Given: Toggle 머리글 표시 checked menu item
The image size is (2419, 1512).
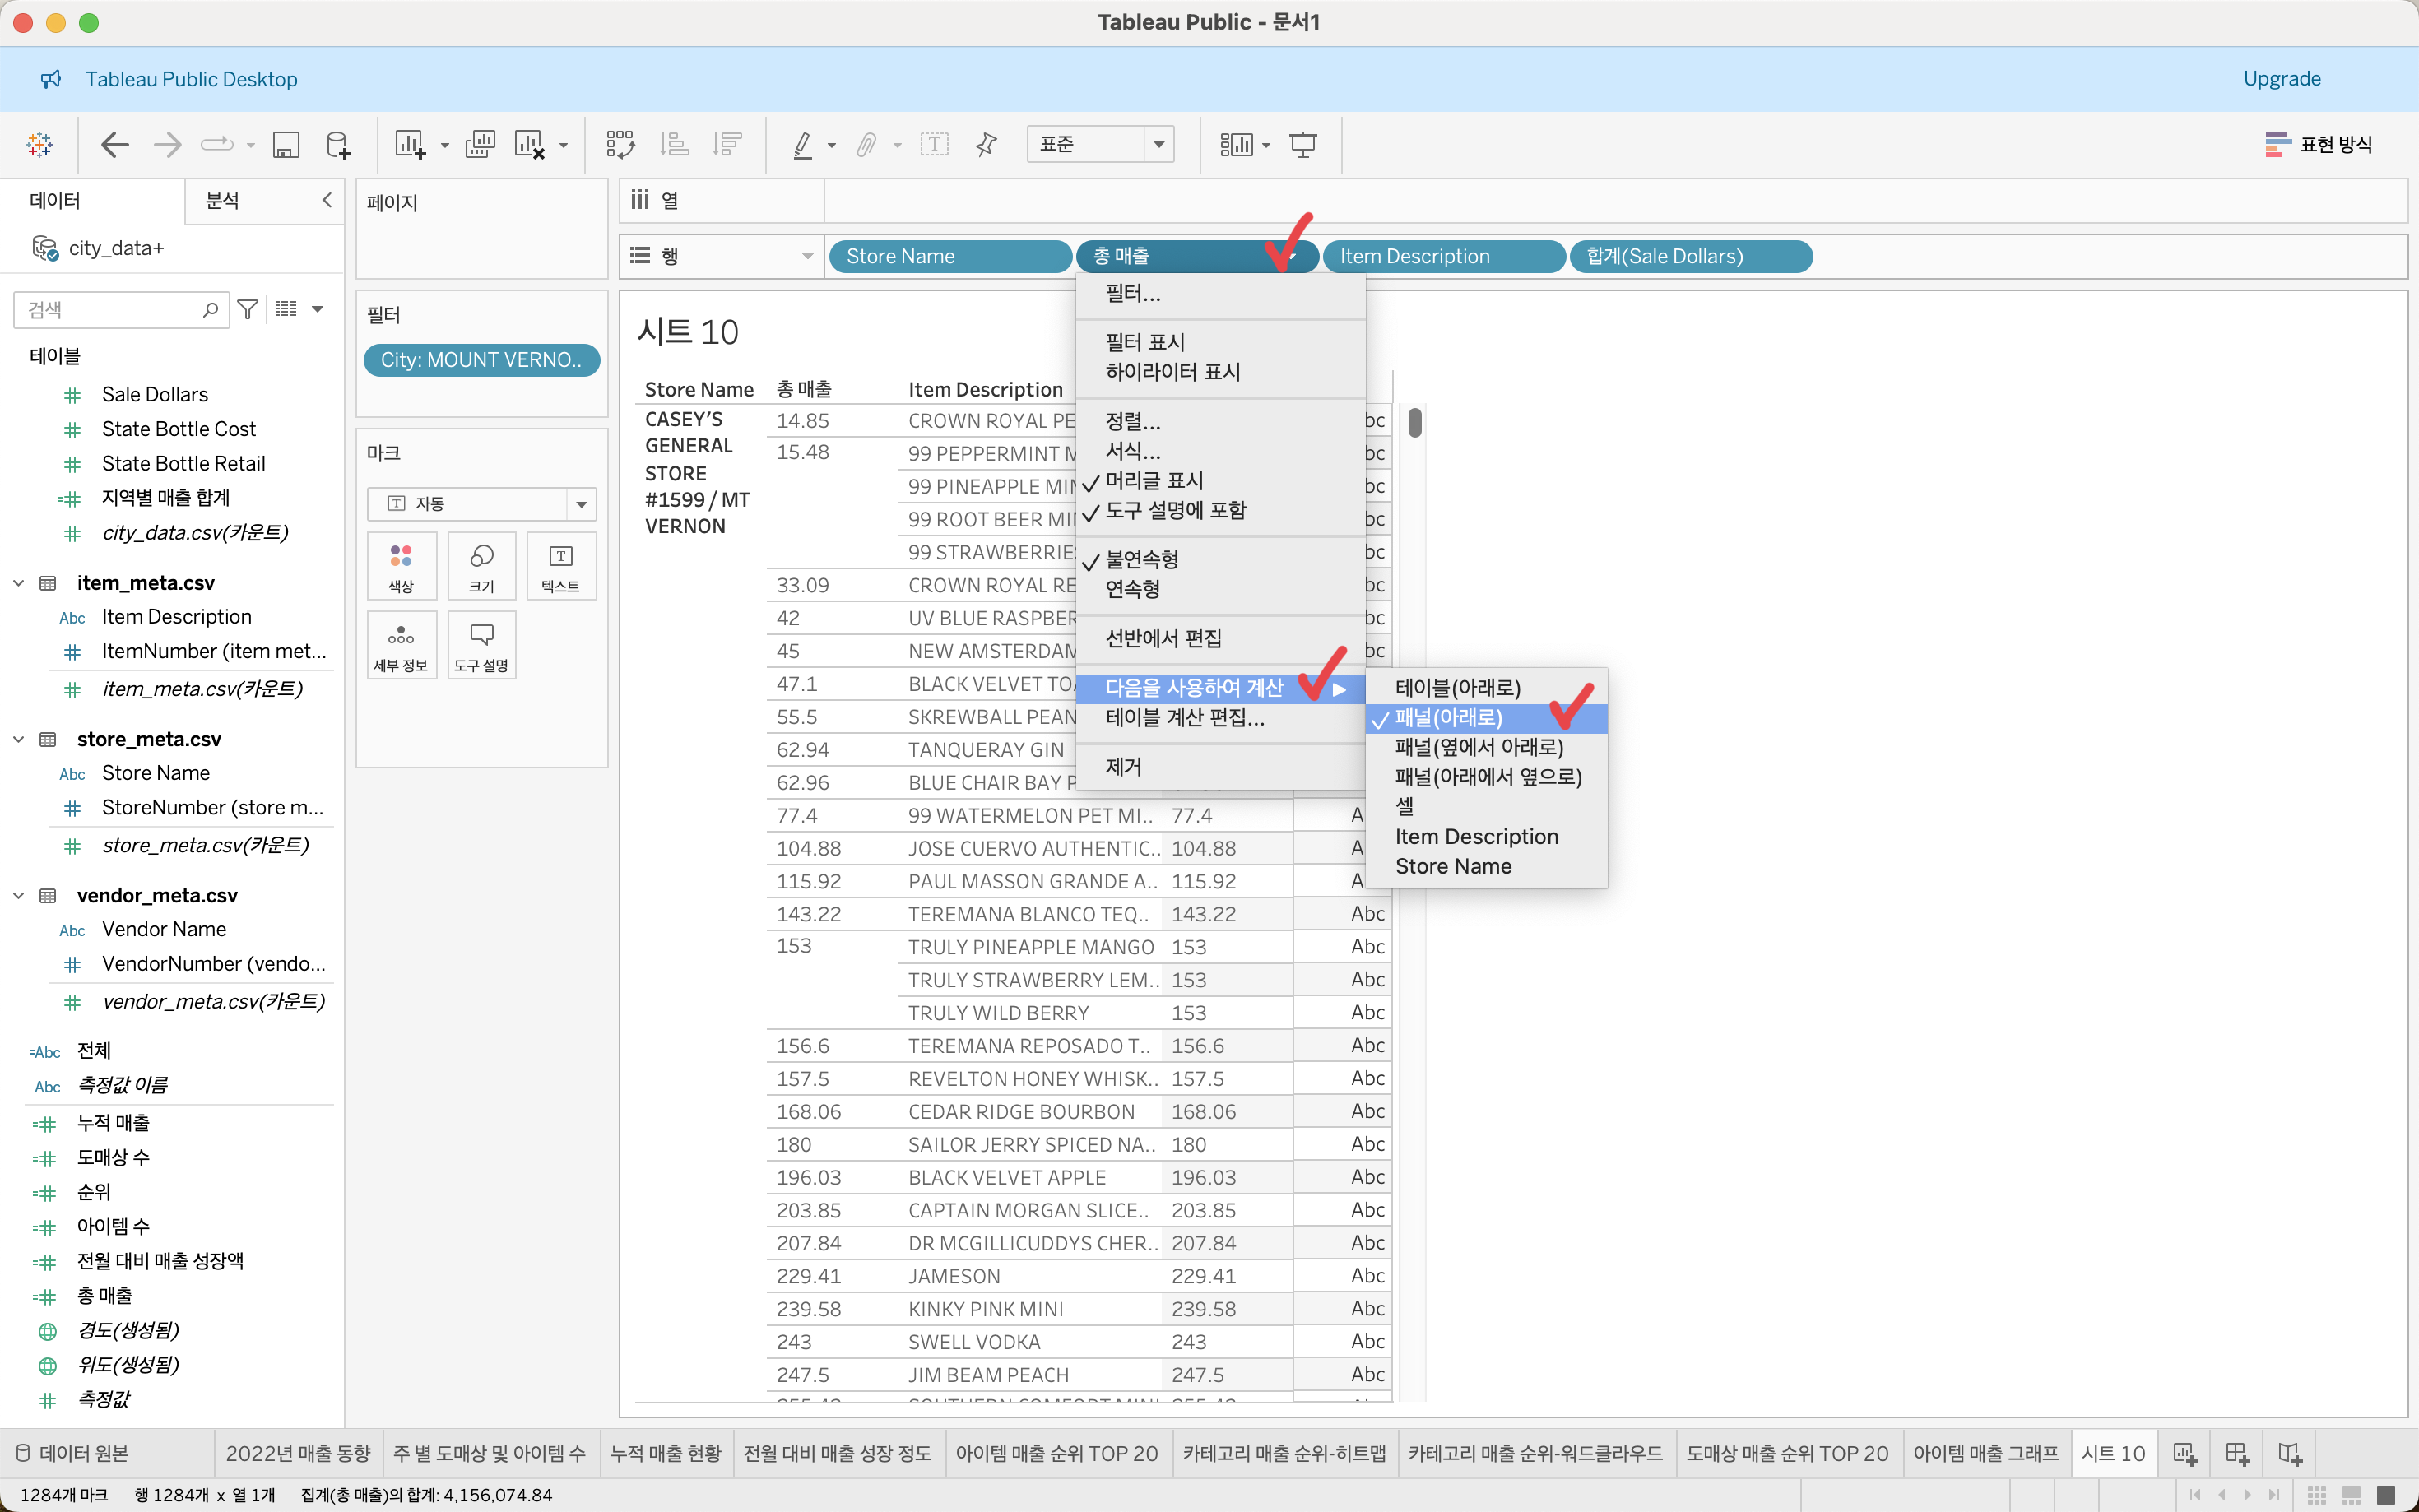Looking at the screenshot, I should click(1154, 481).
